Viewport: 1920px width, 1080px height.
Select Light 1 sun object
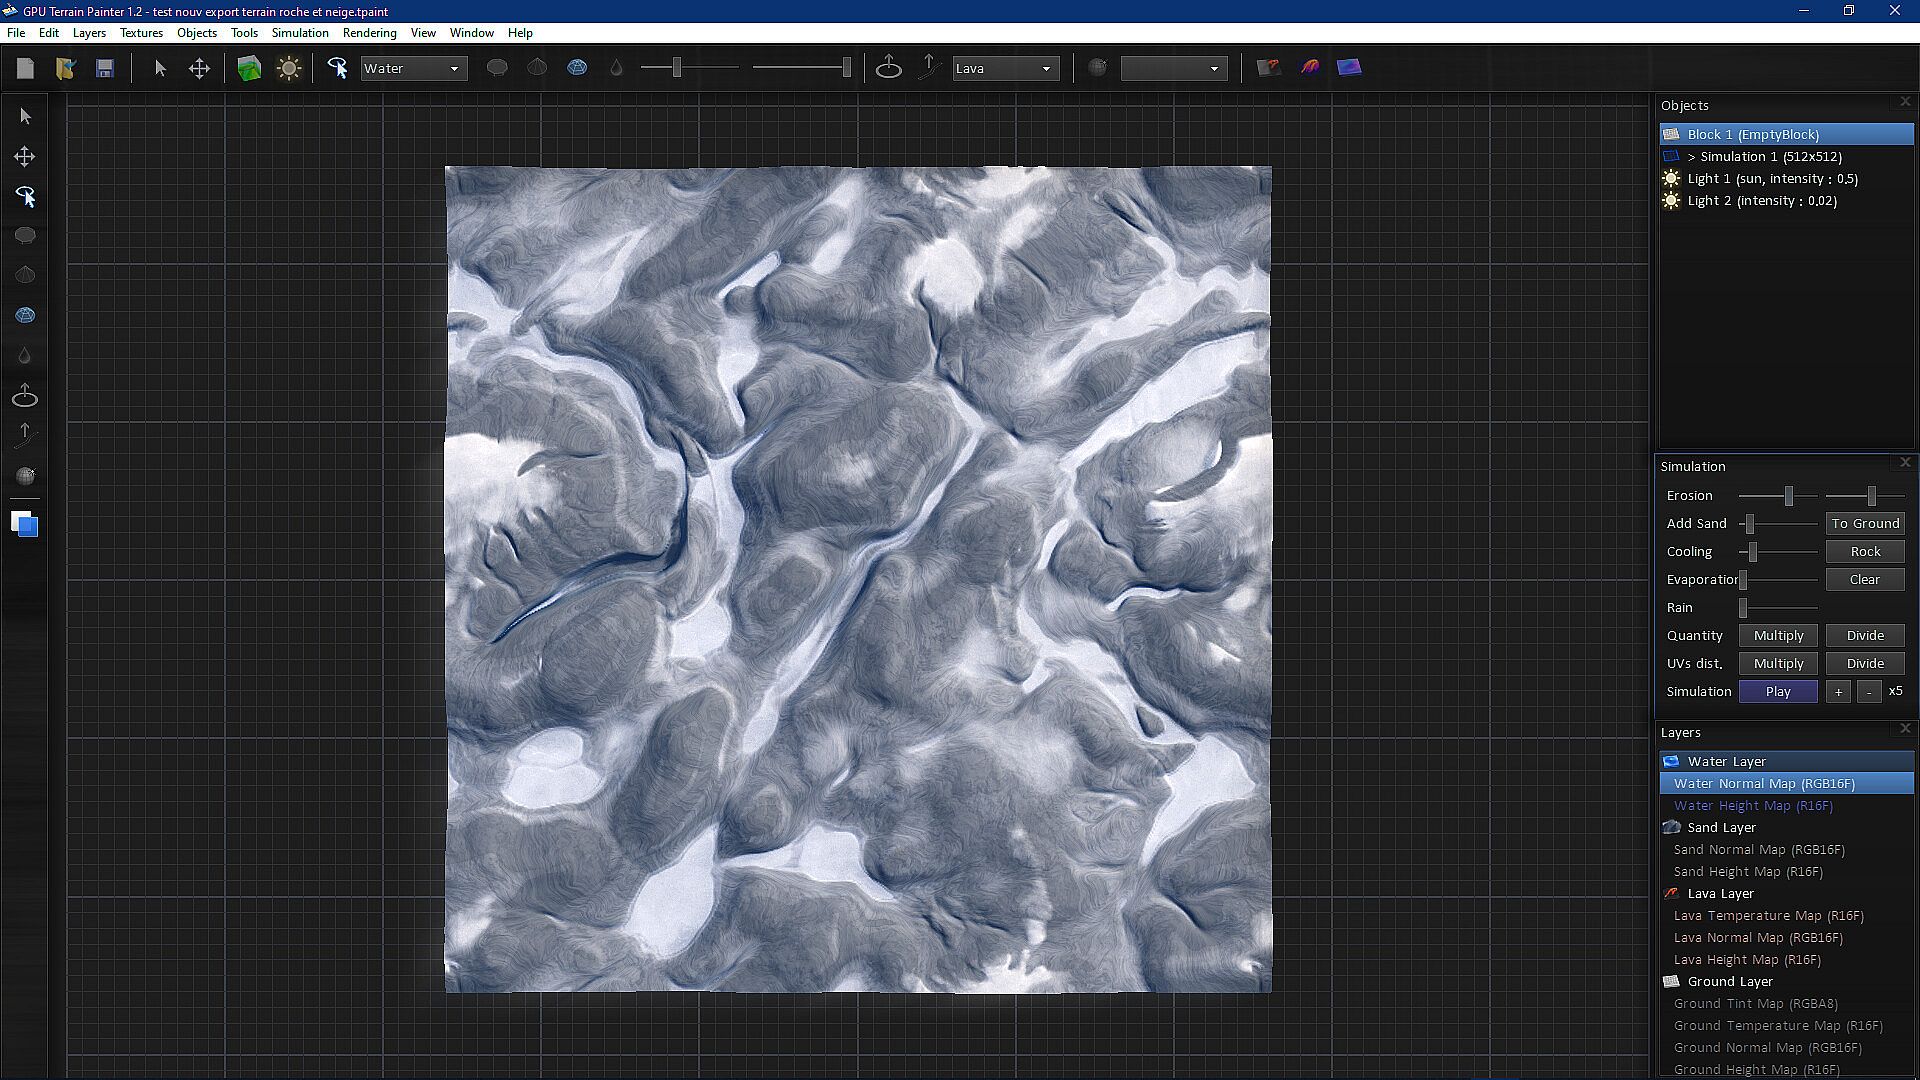1771,179
